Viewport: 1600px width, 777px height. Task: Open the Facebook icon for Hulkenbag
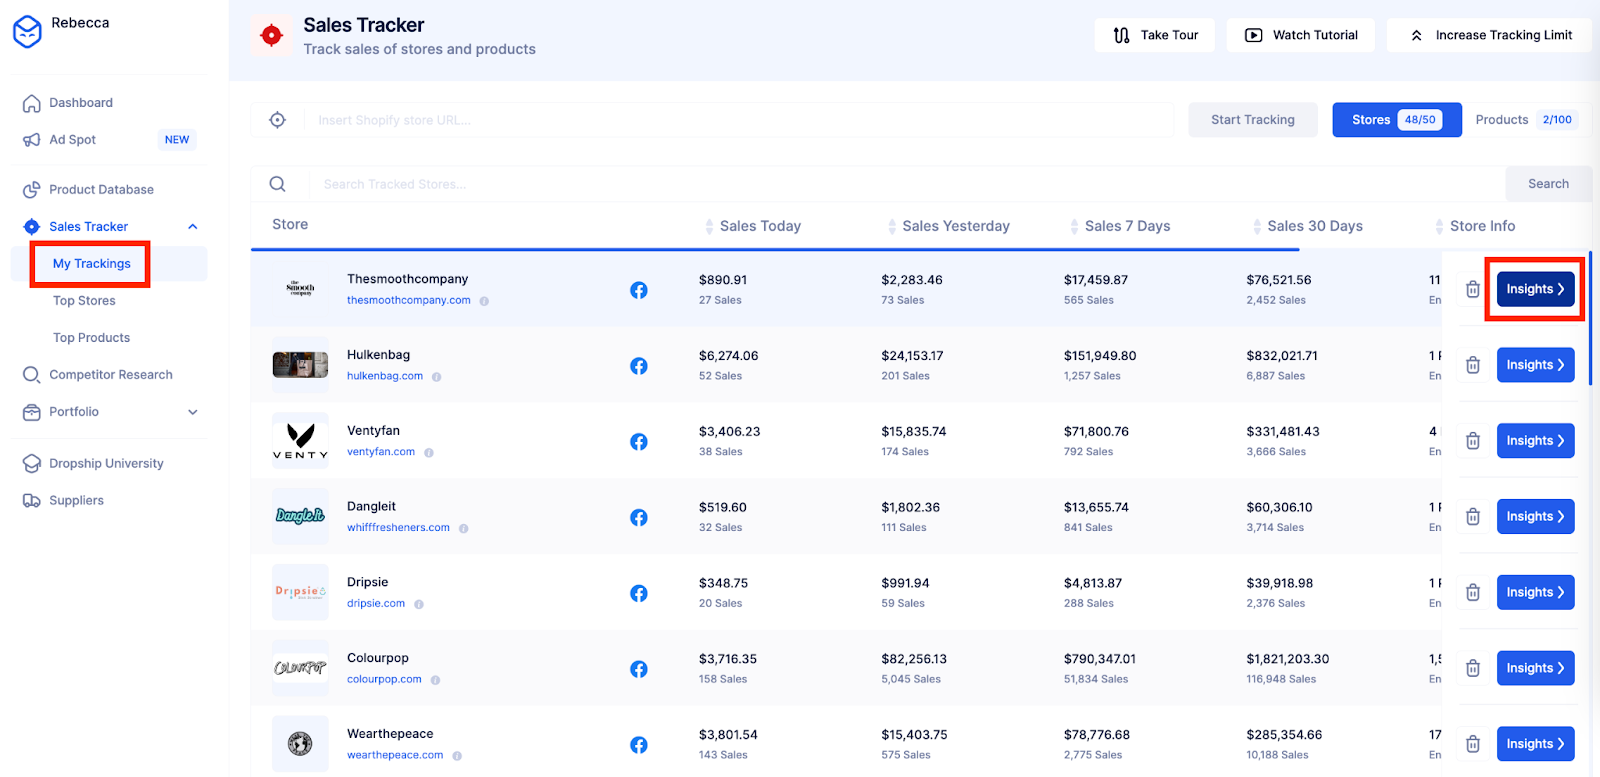639,366
